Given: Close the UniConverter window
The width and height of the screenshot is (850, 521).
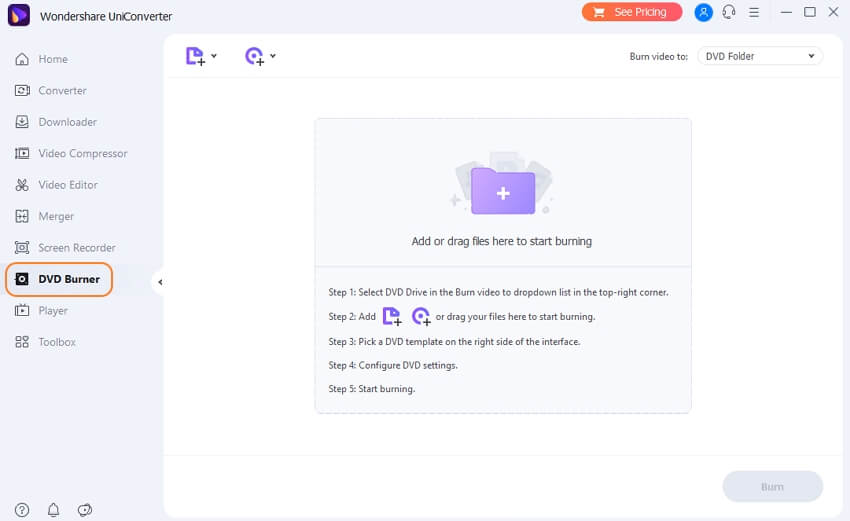Looking at the screenshot, I should click(834, 12).
